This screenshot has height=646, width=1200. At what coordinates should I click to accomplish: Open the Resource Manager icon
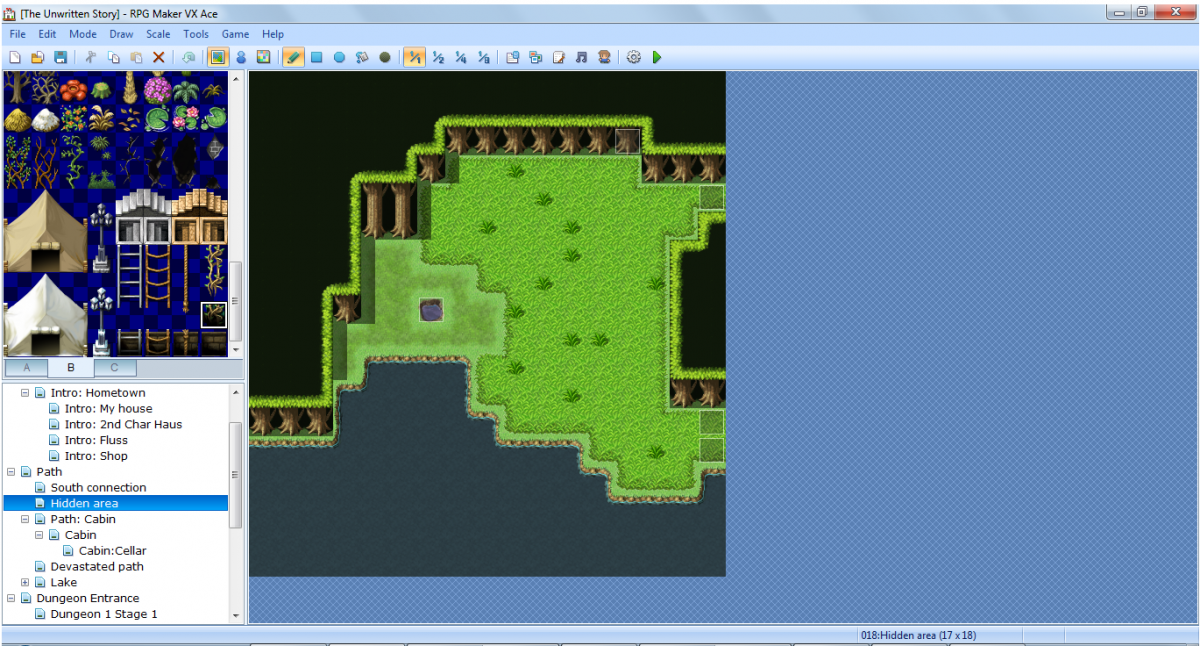pos(536,57)
